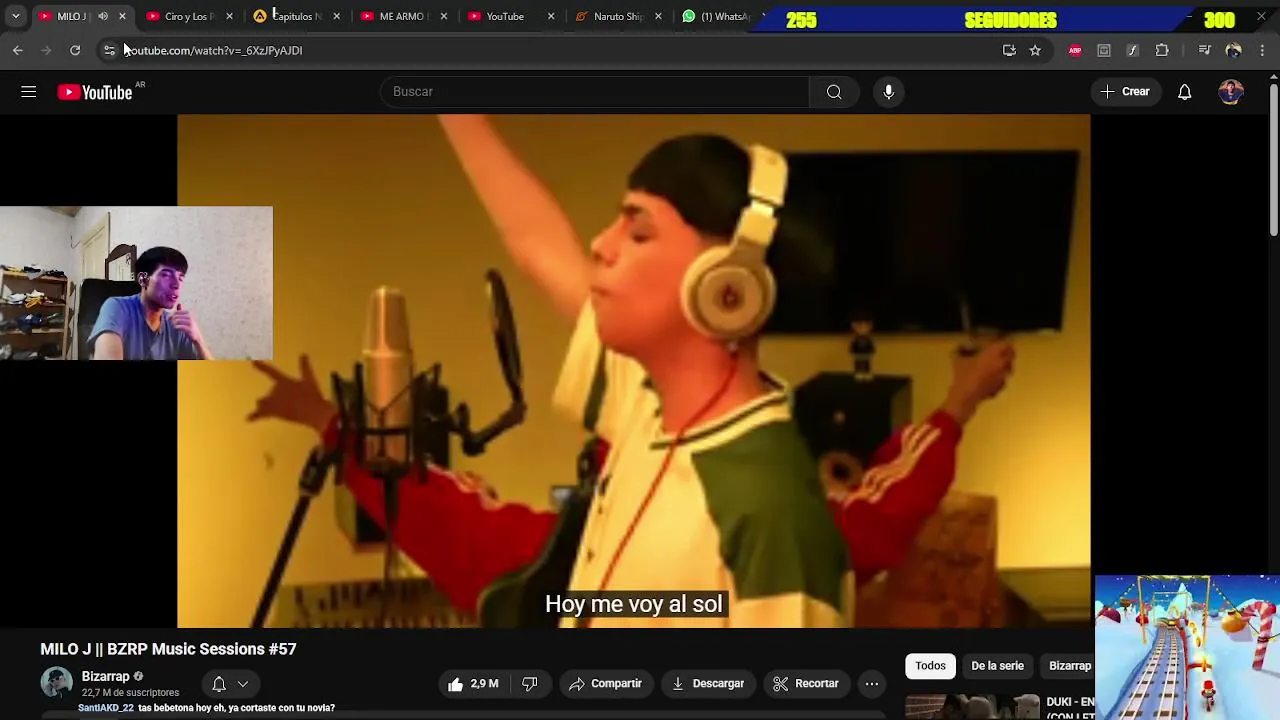Bookmark this page with the star
This screenshot has height=720, width=1280.
point(1035,50)
